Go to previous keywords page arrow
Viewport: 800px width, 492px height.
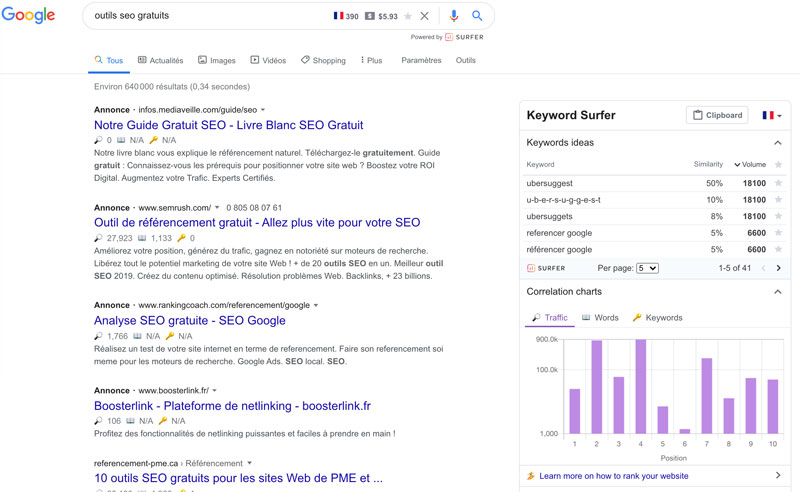763,268
